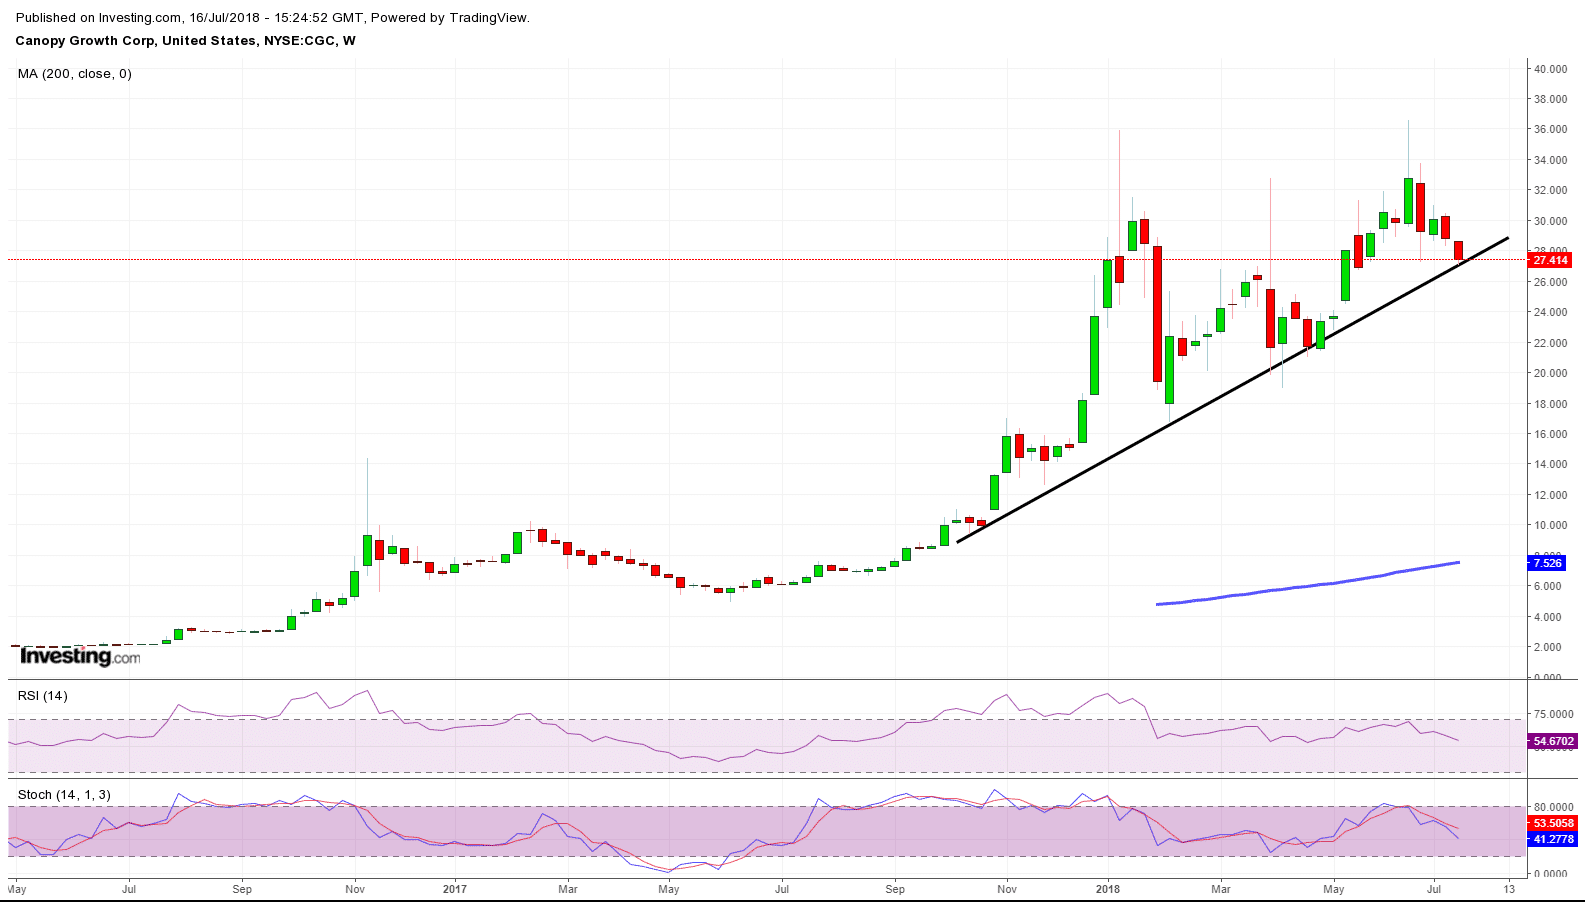
Task: Click the 75.0000 RSI axis label
Action: (1553, 715)
